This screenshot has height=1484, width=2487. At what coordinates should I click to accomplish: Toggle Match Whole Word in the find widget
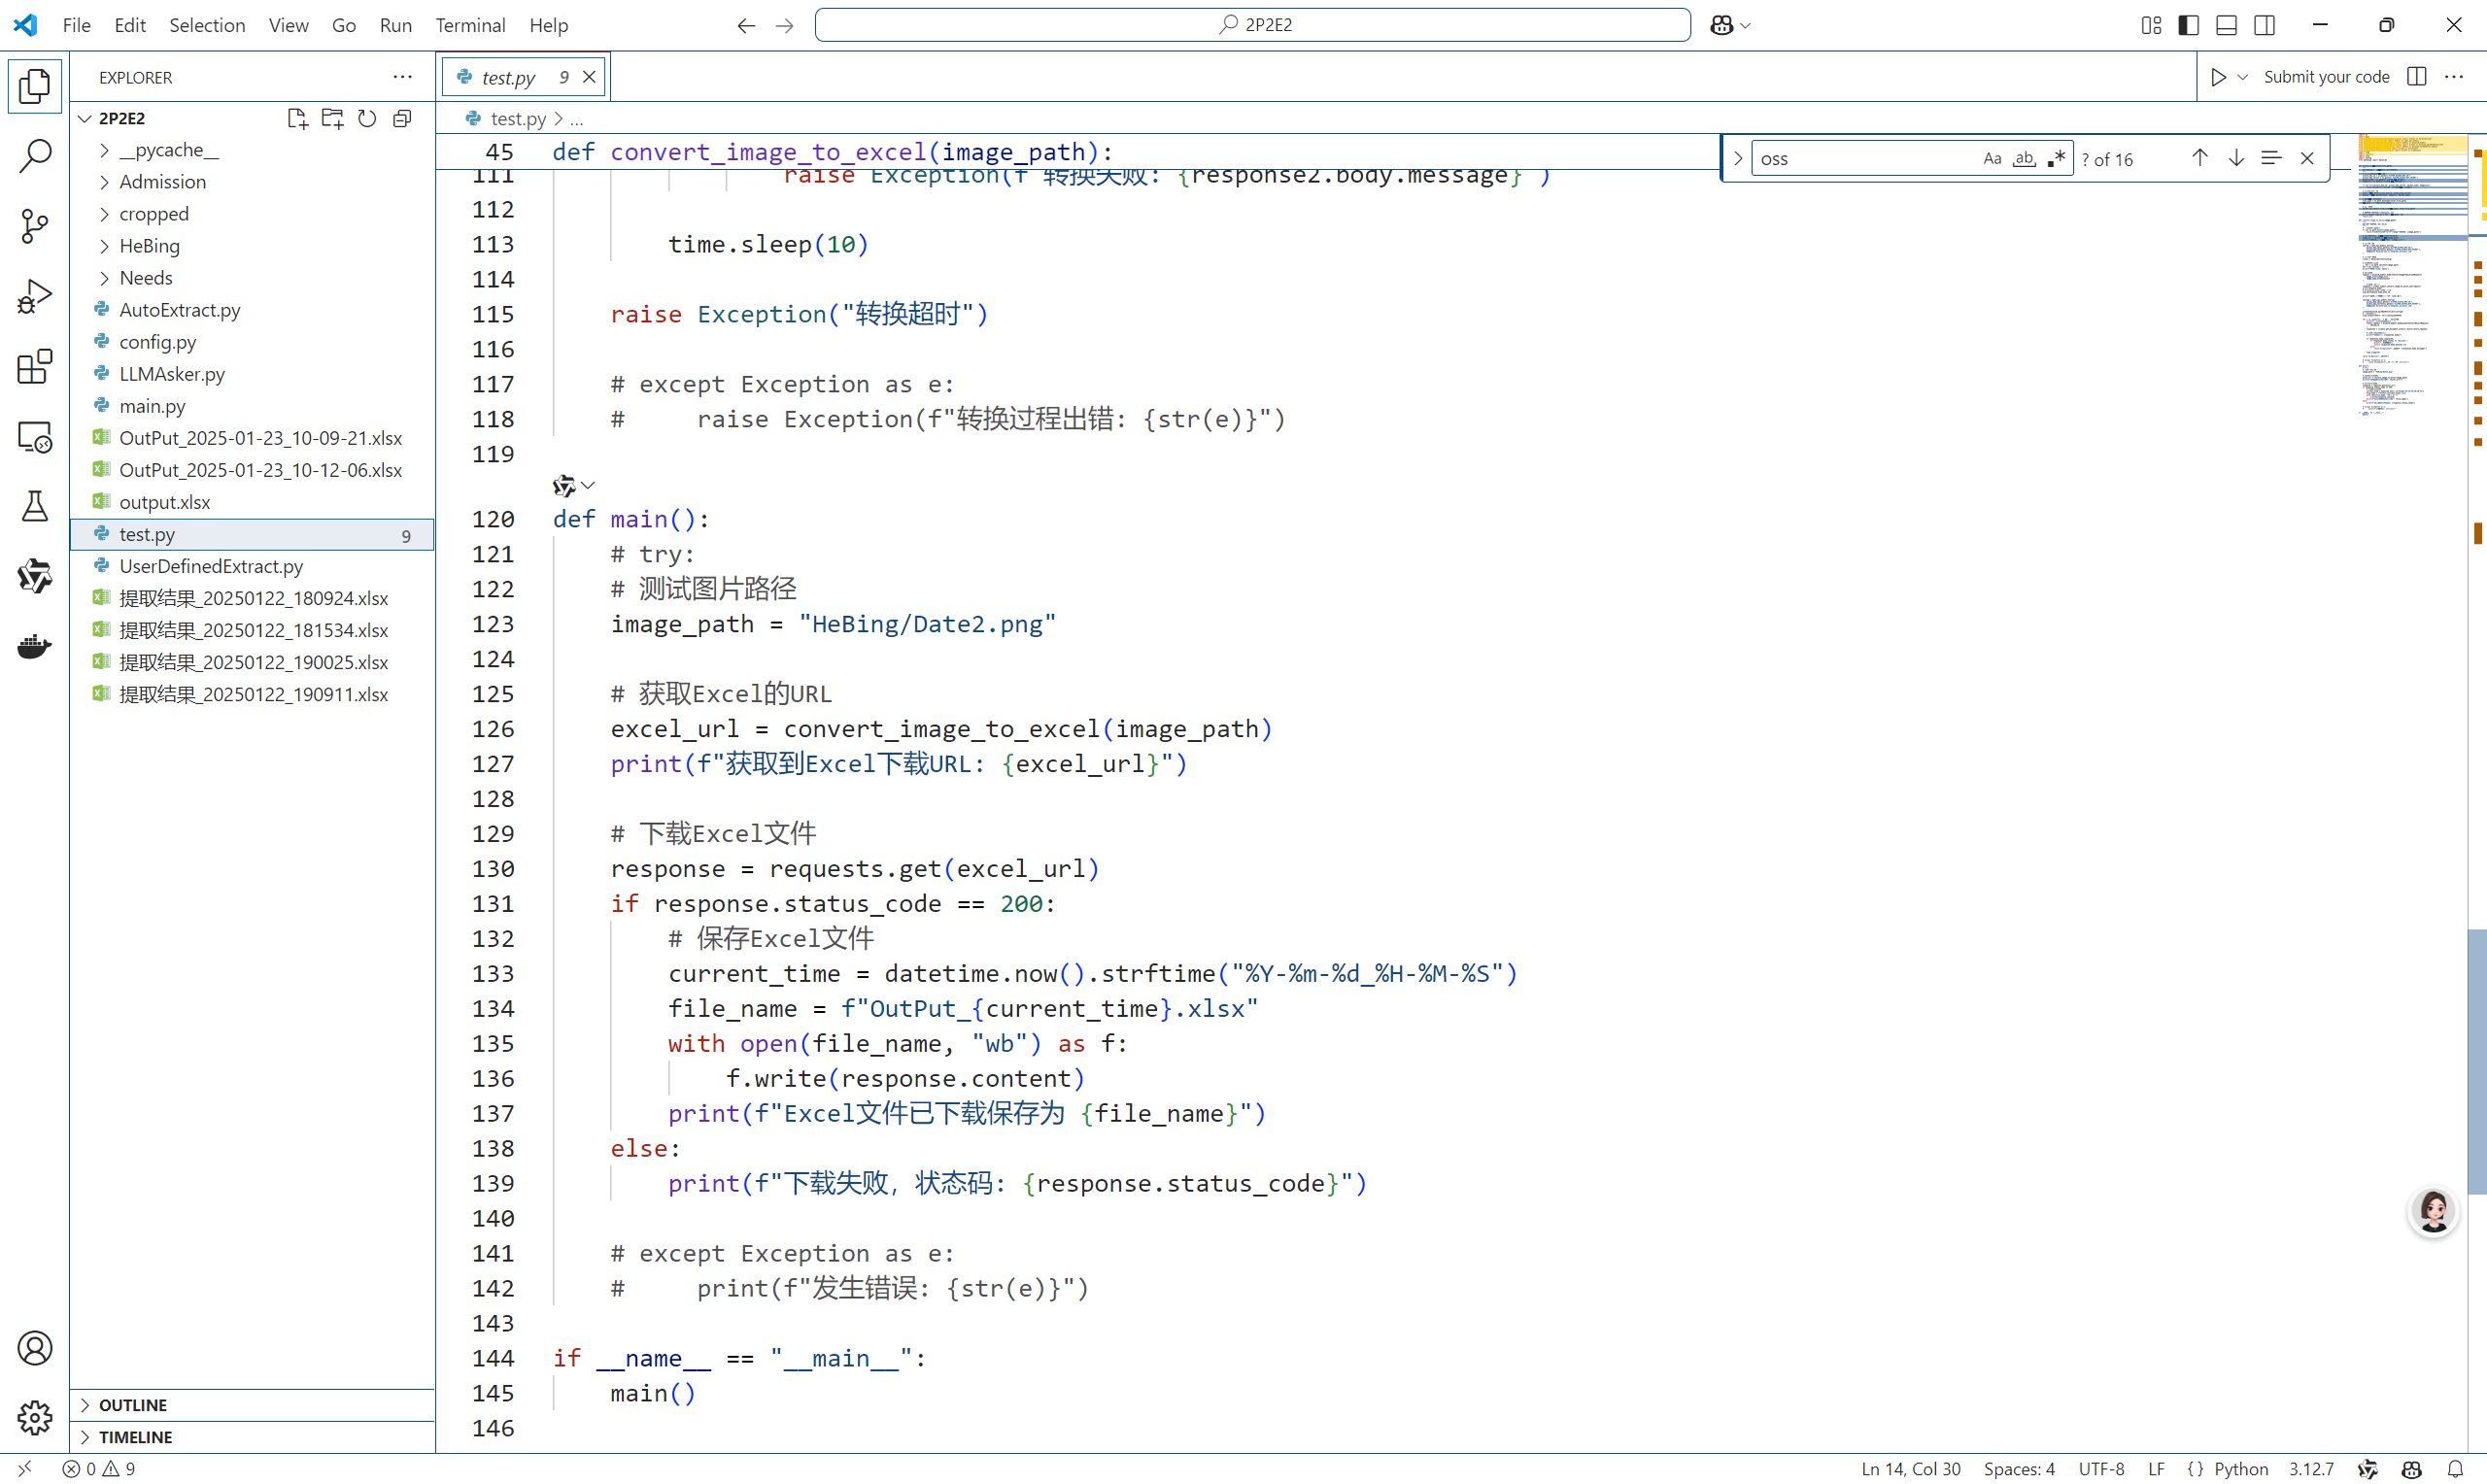[2024, 158]
